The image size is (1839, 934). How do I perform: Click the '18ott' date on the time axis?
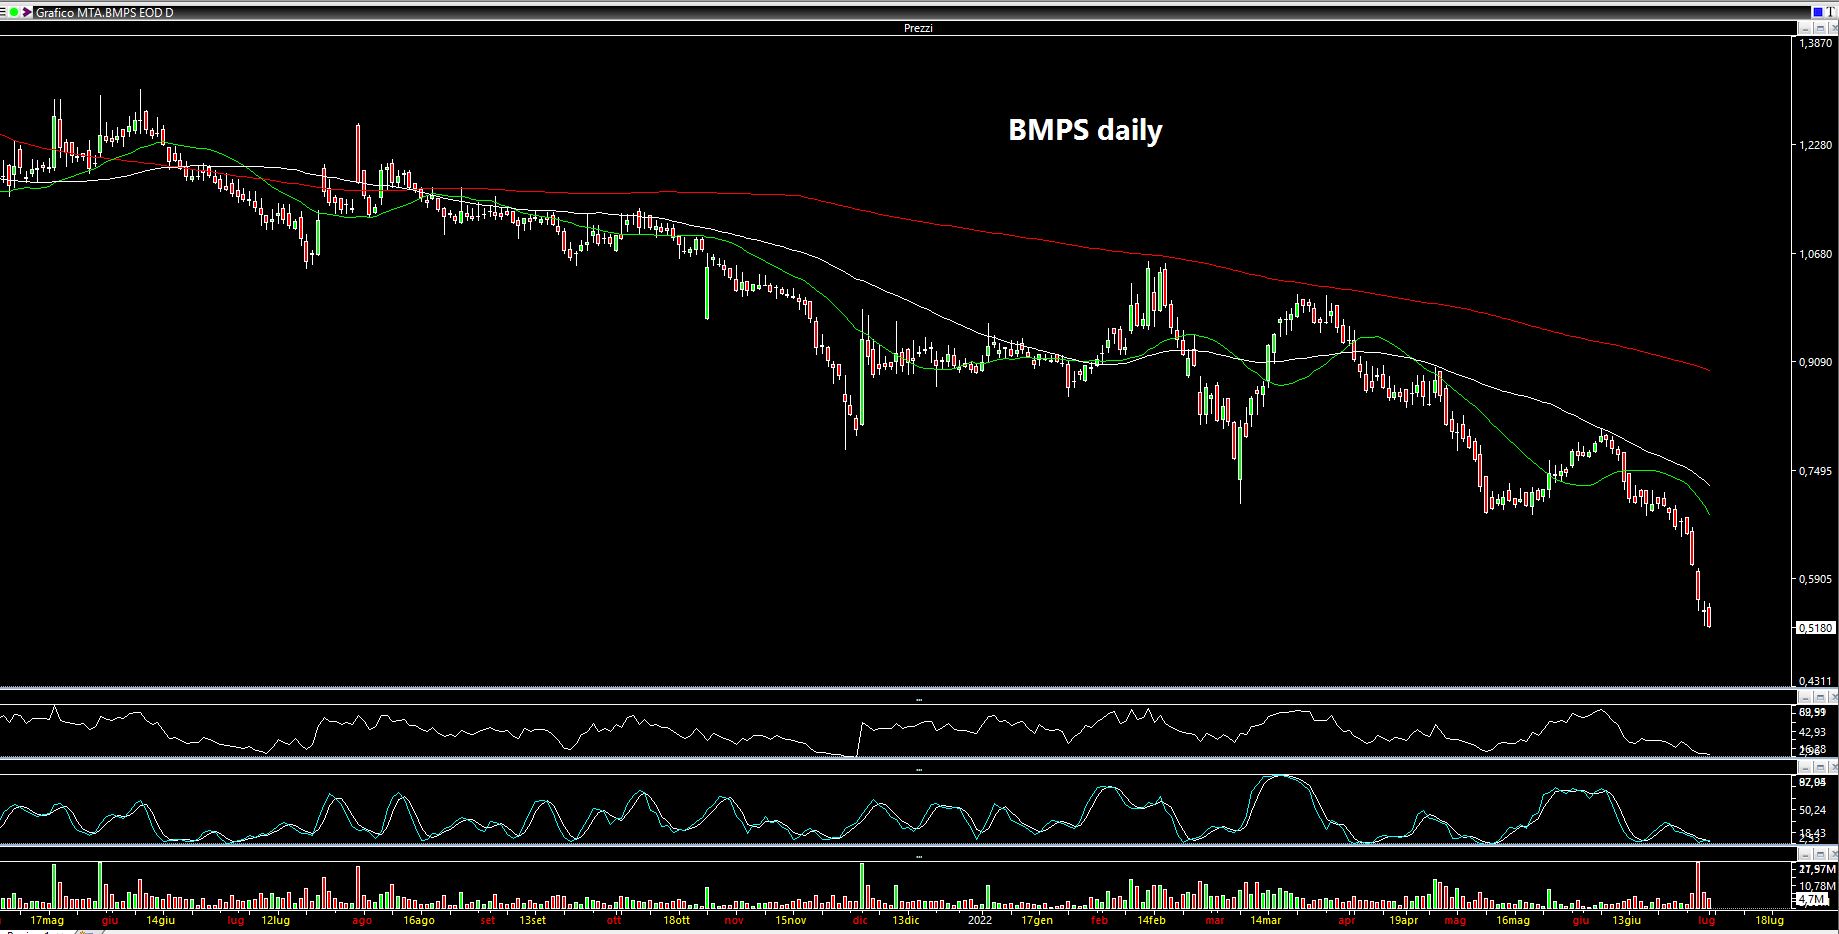tap(676, 920)
